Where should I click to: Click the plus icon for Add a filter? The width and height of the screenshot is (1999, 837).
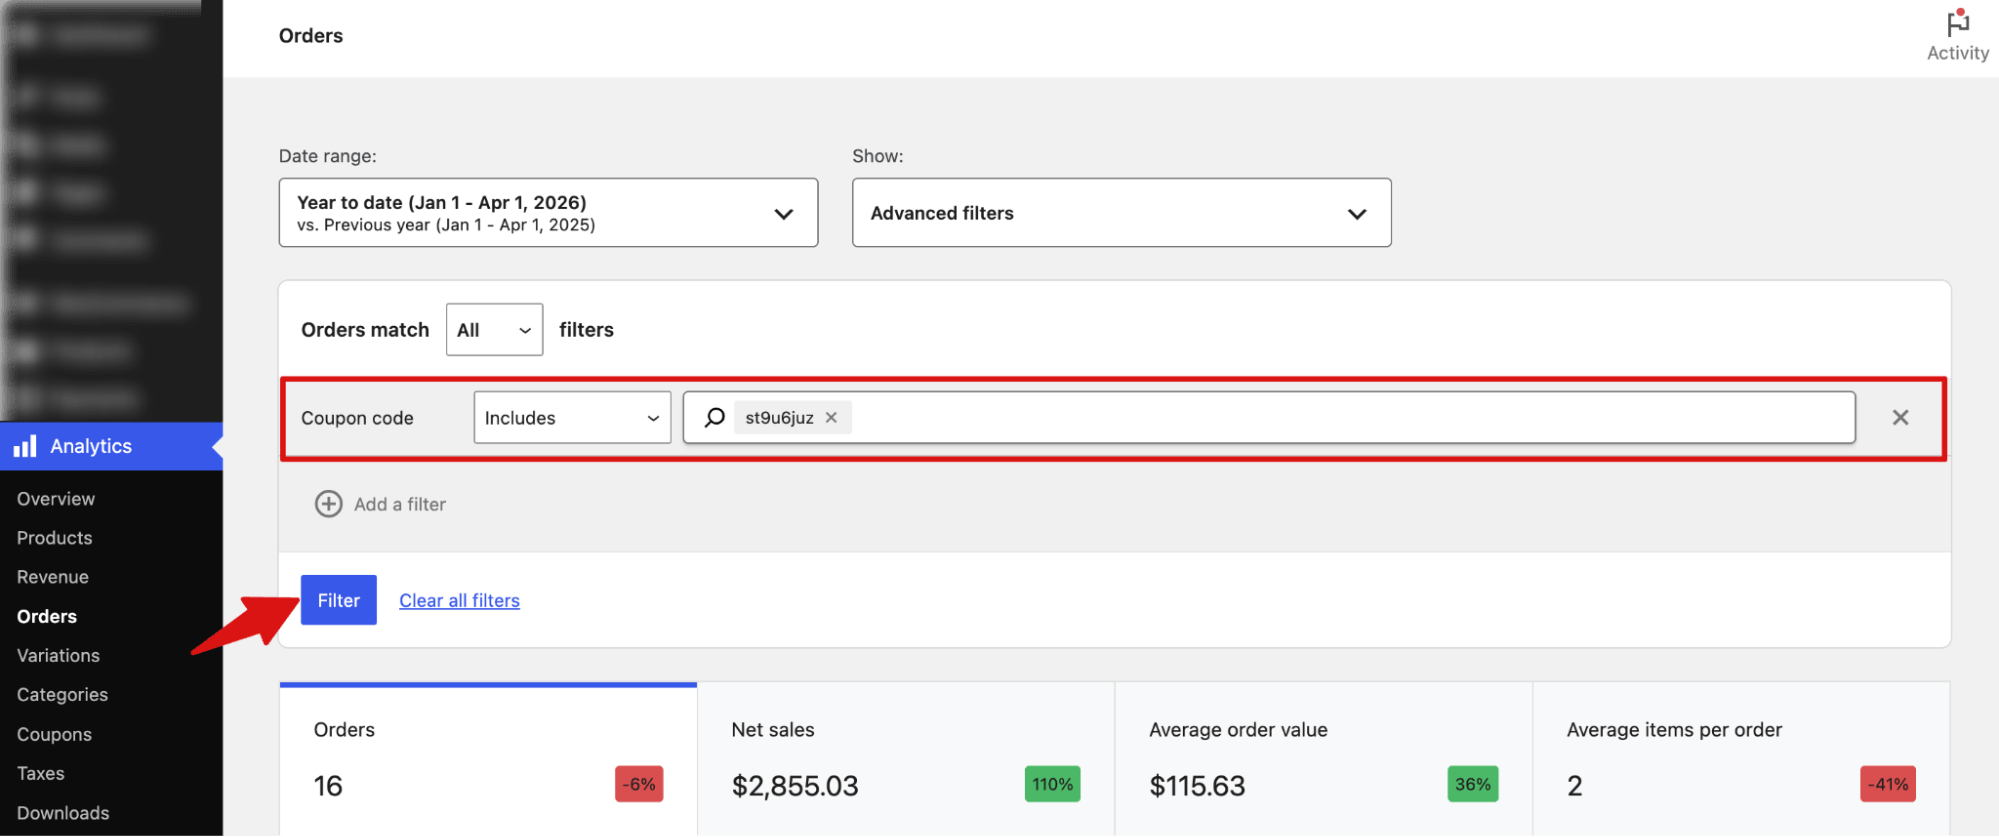[x=328, y=504]
